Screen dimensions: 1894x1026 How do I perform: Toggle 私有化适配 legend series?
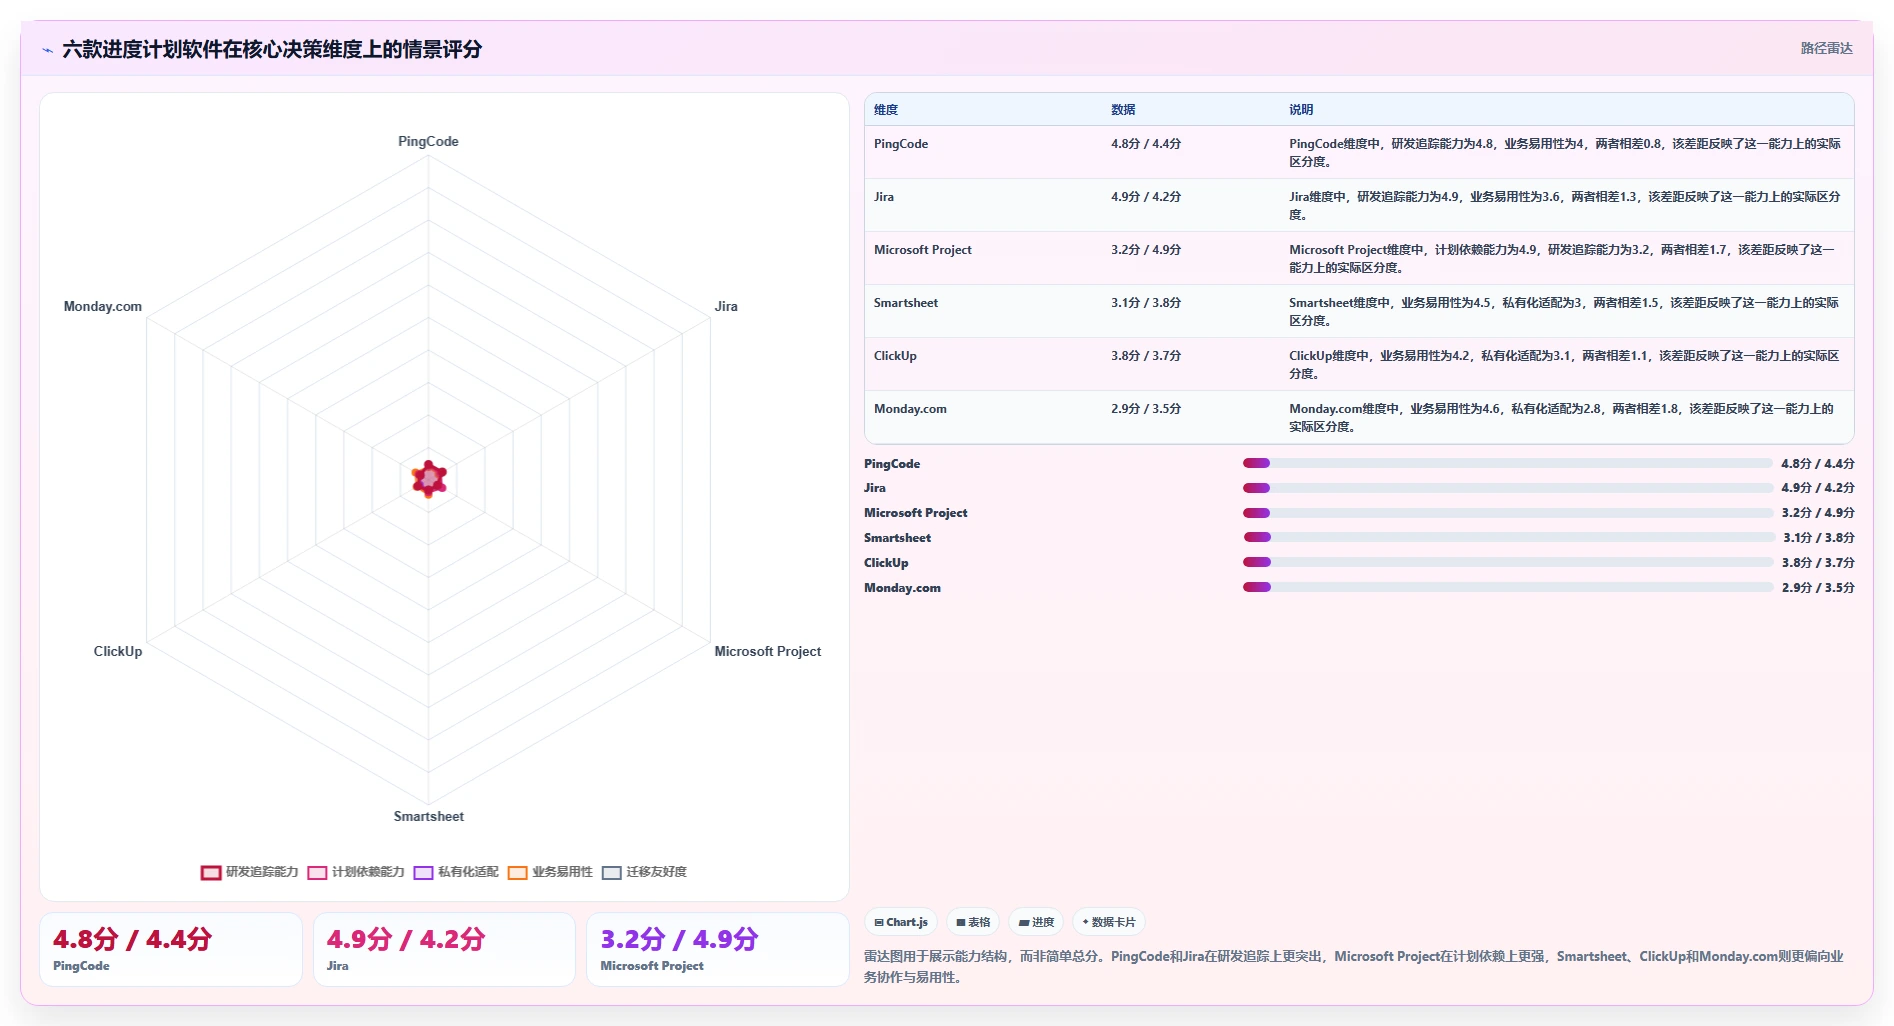pyautogui.click(x=456, y=872)
